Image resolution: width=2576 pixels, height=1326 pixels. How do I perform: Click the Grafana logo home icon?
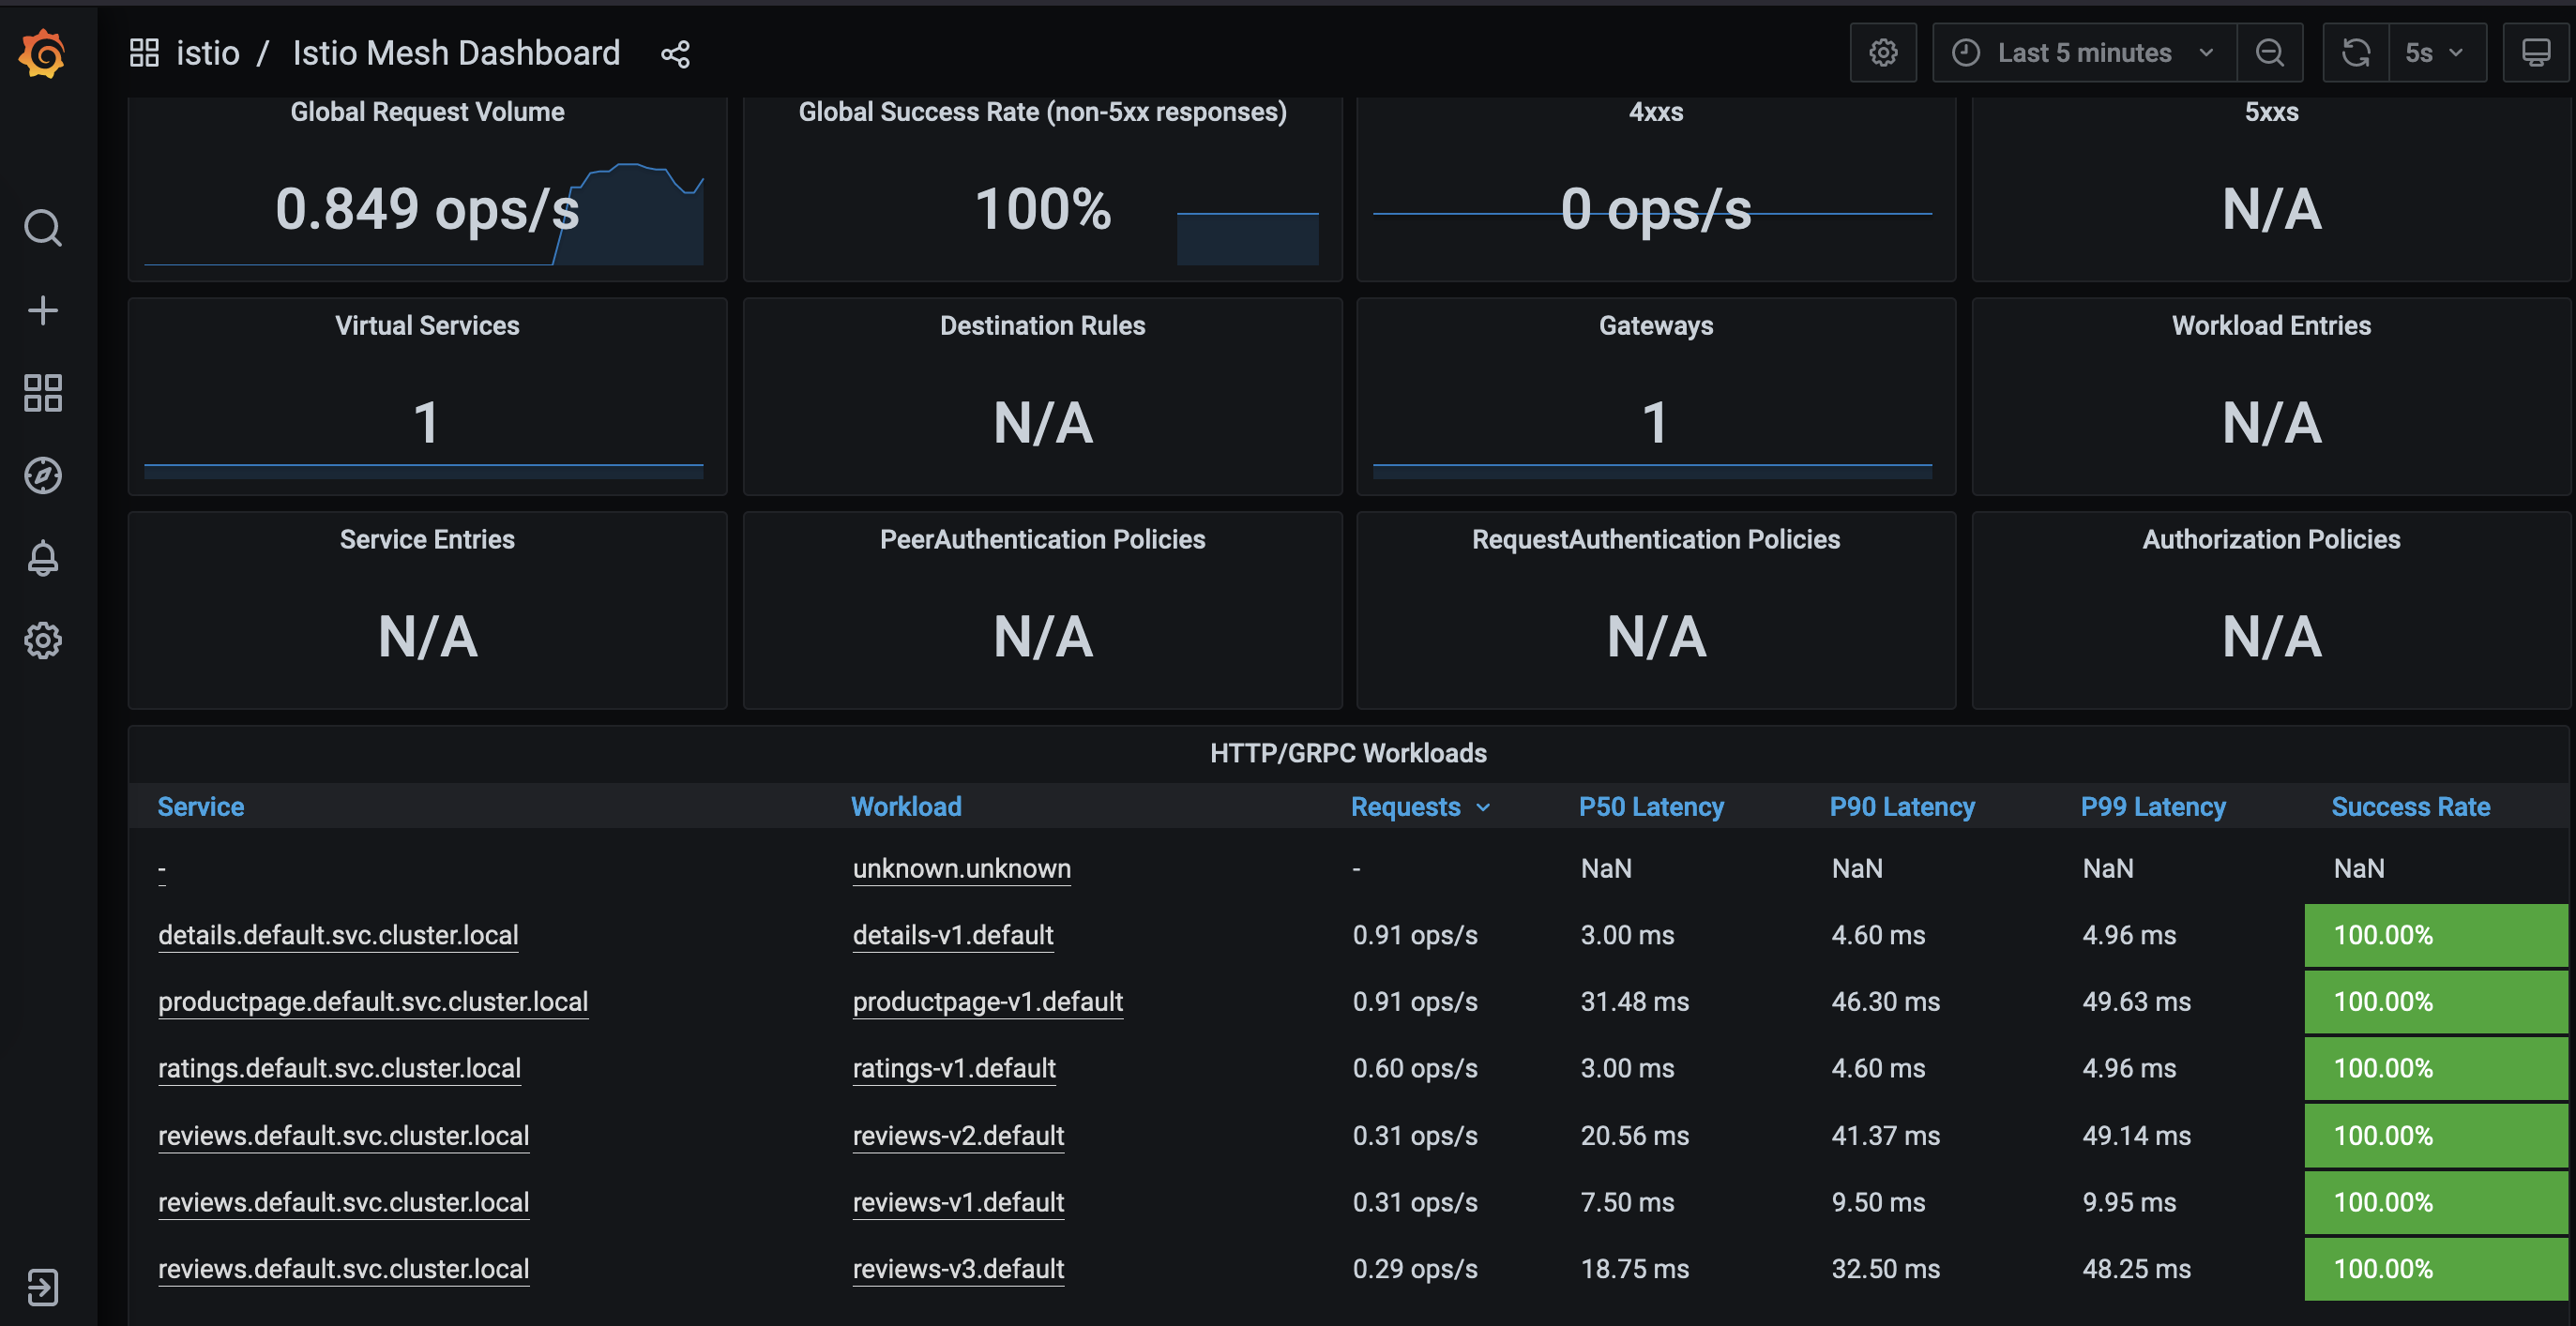click(x=42, y=53)
